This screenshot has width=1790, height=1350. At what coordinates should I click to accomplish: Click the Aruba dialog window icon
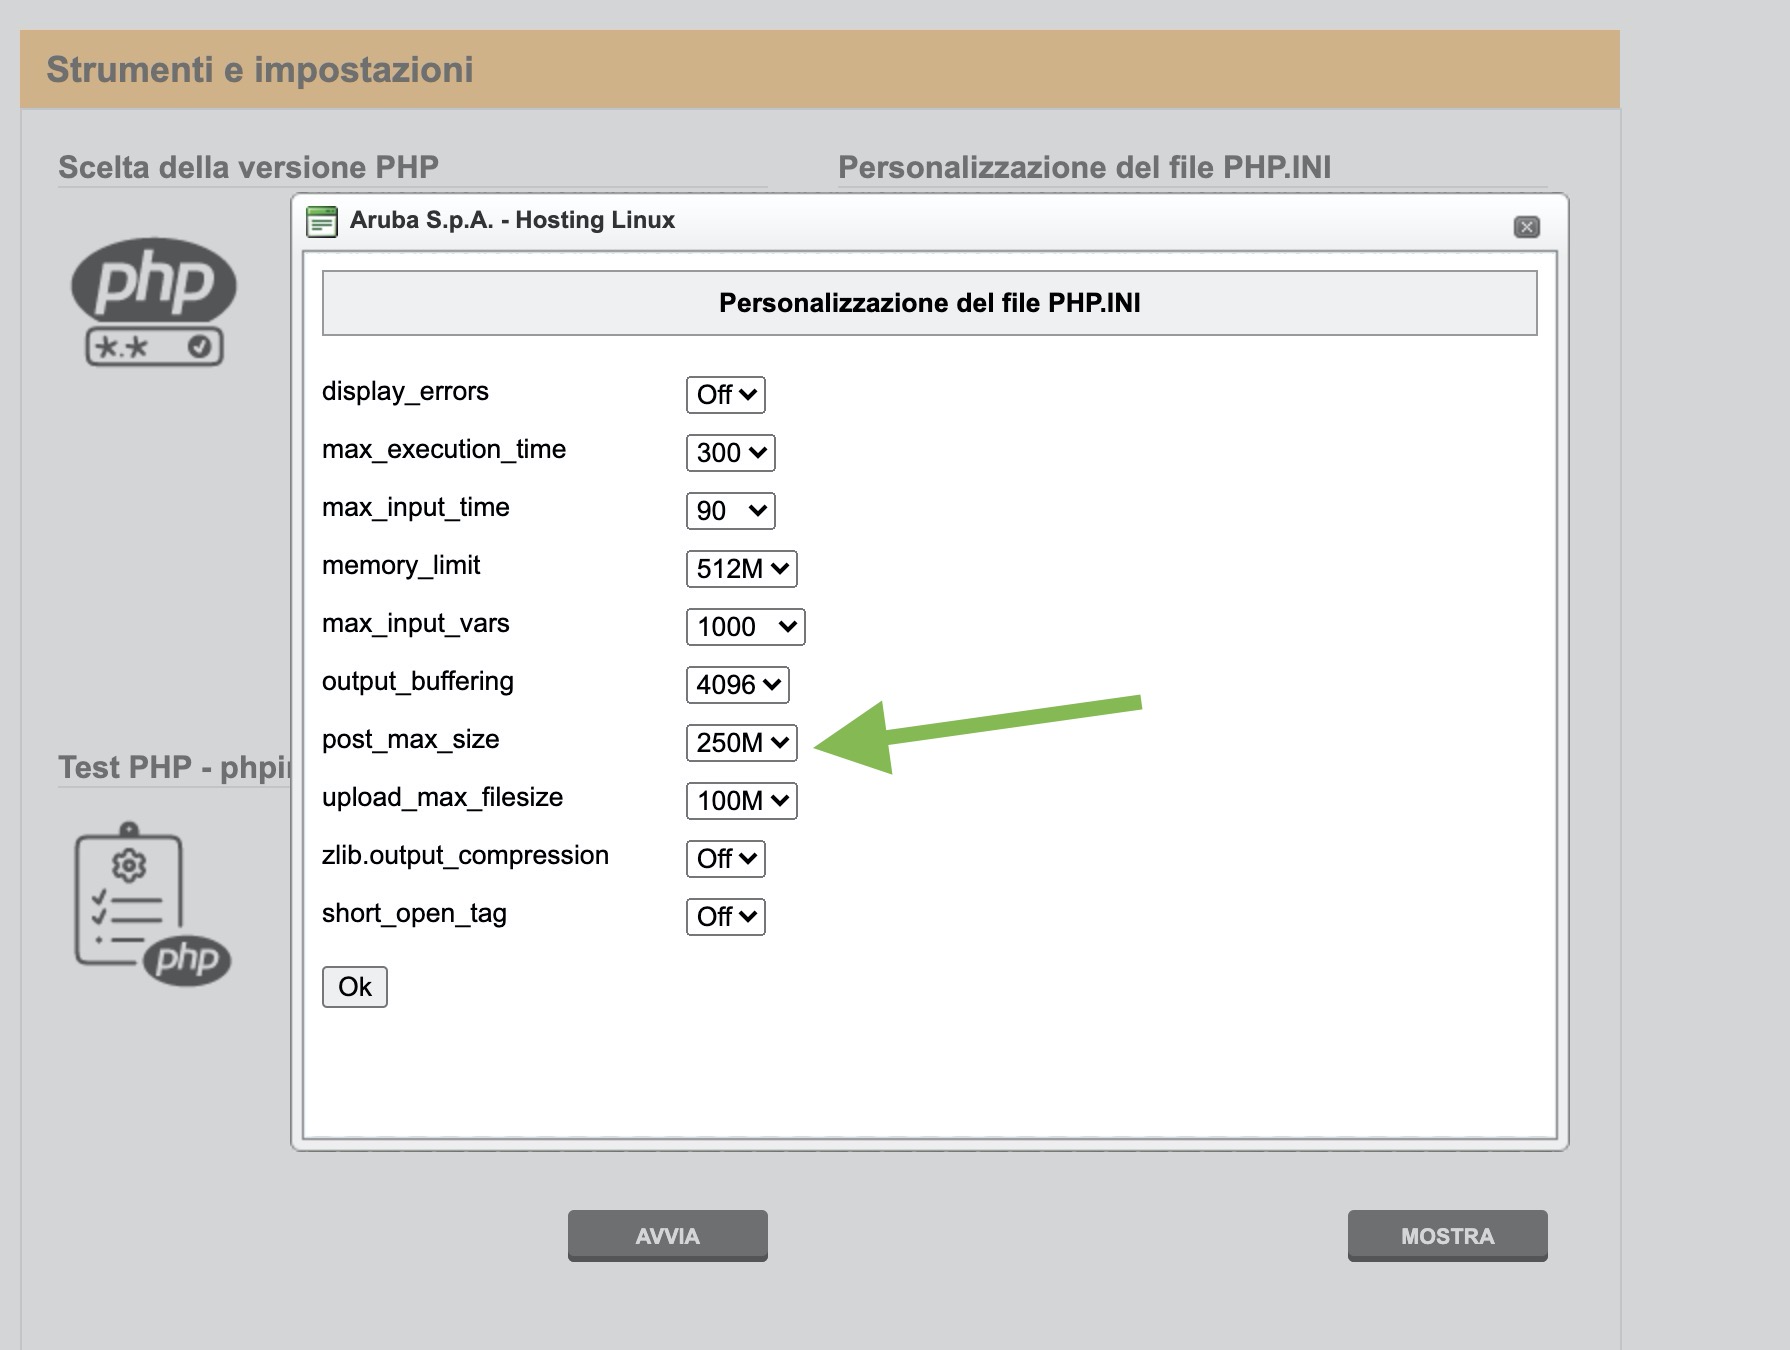point(321,221)
